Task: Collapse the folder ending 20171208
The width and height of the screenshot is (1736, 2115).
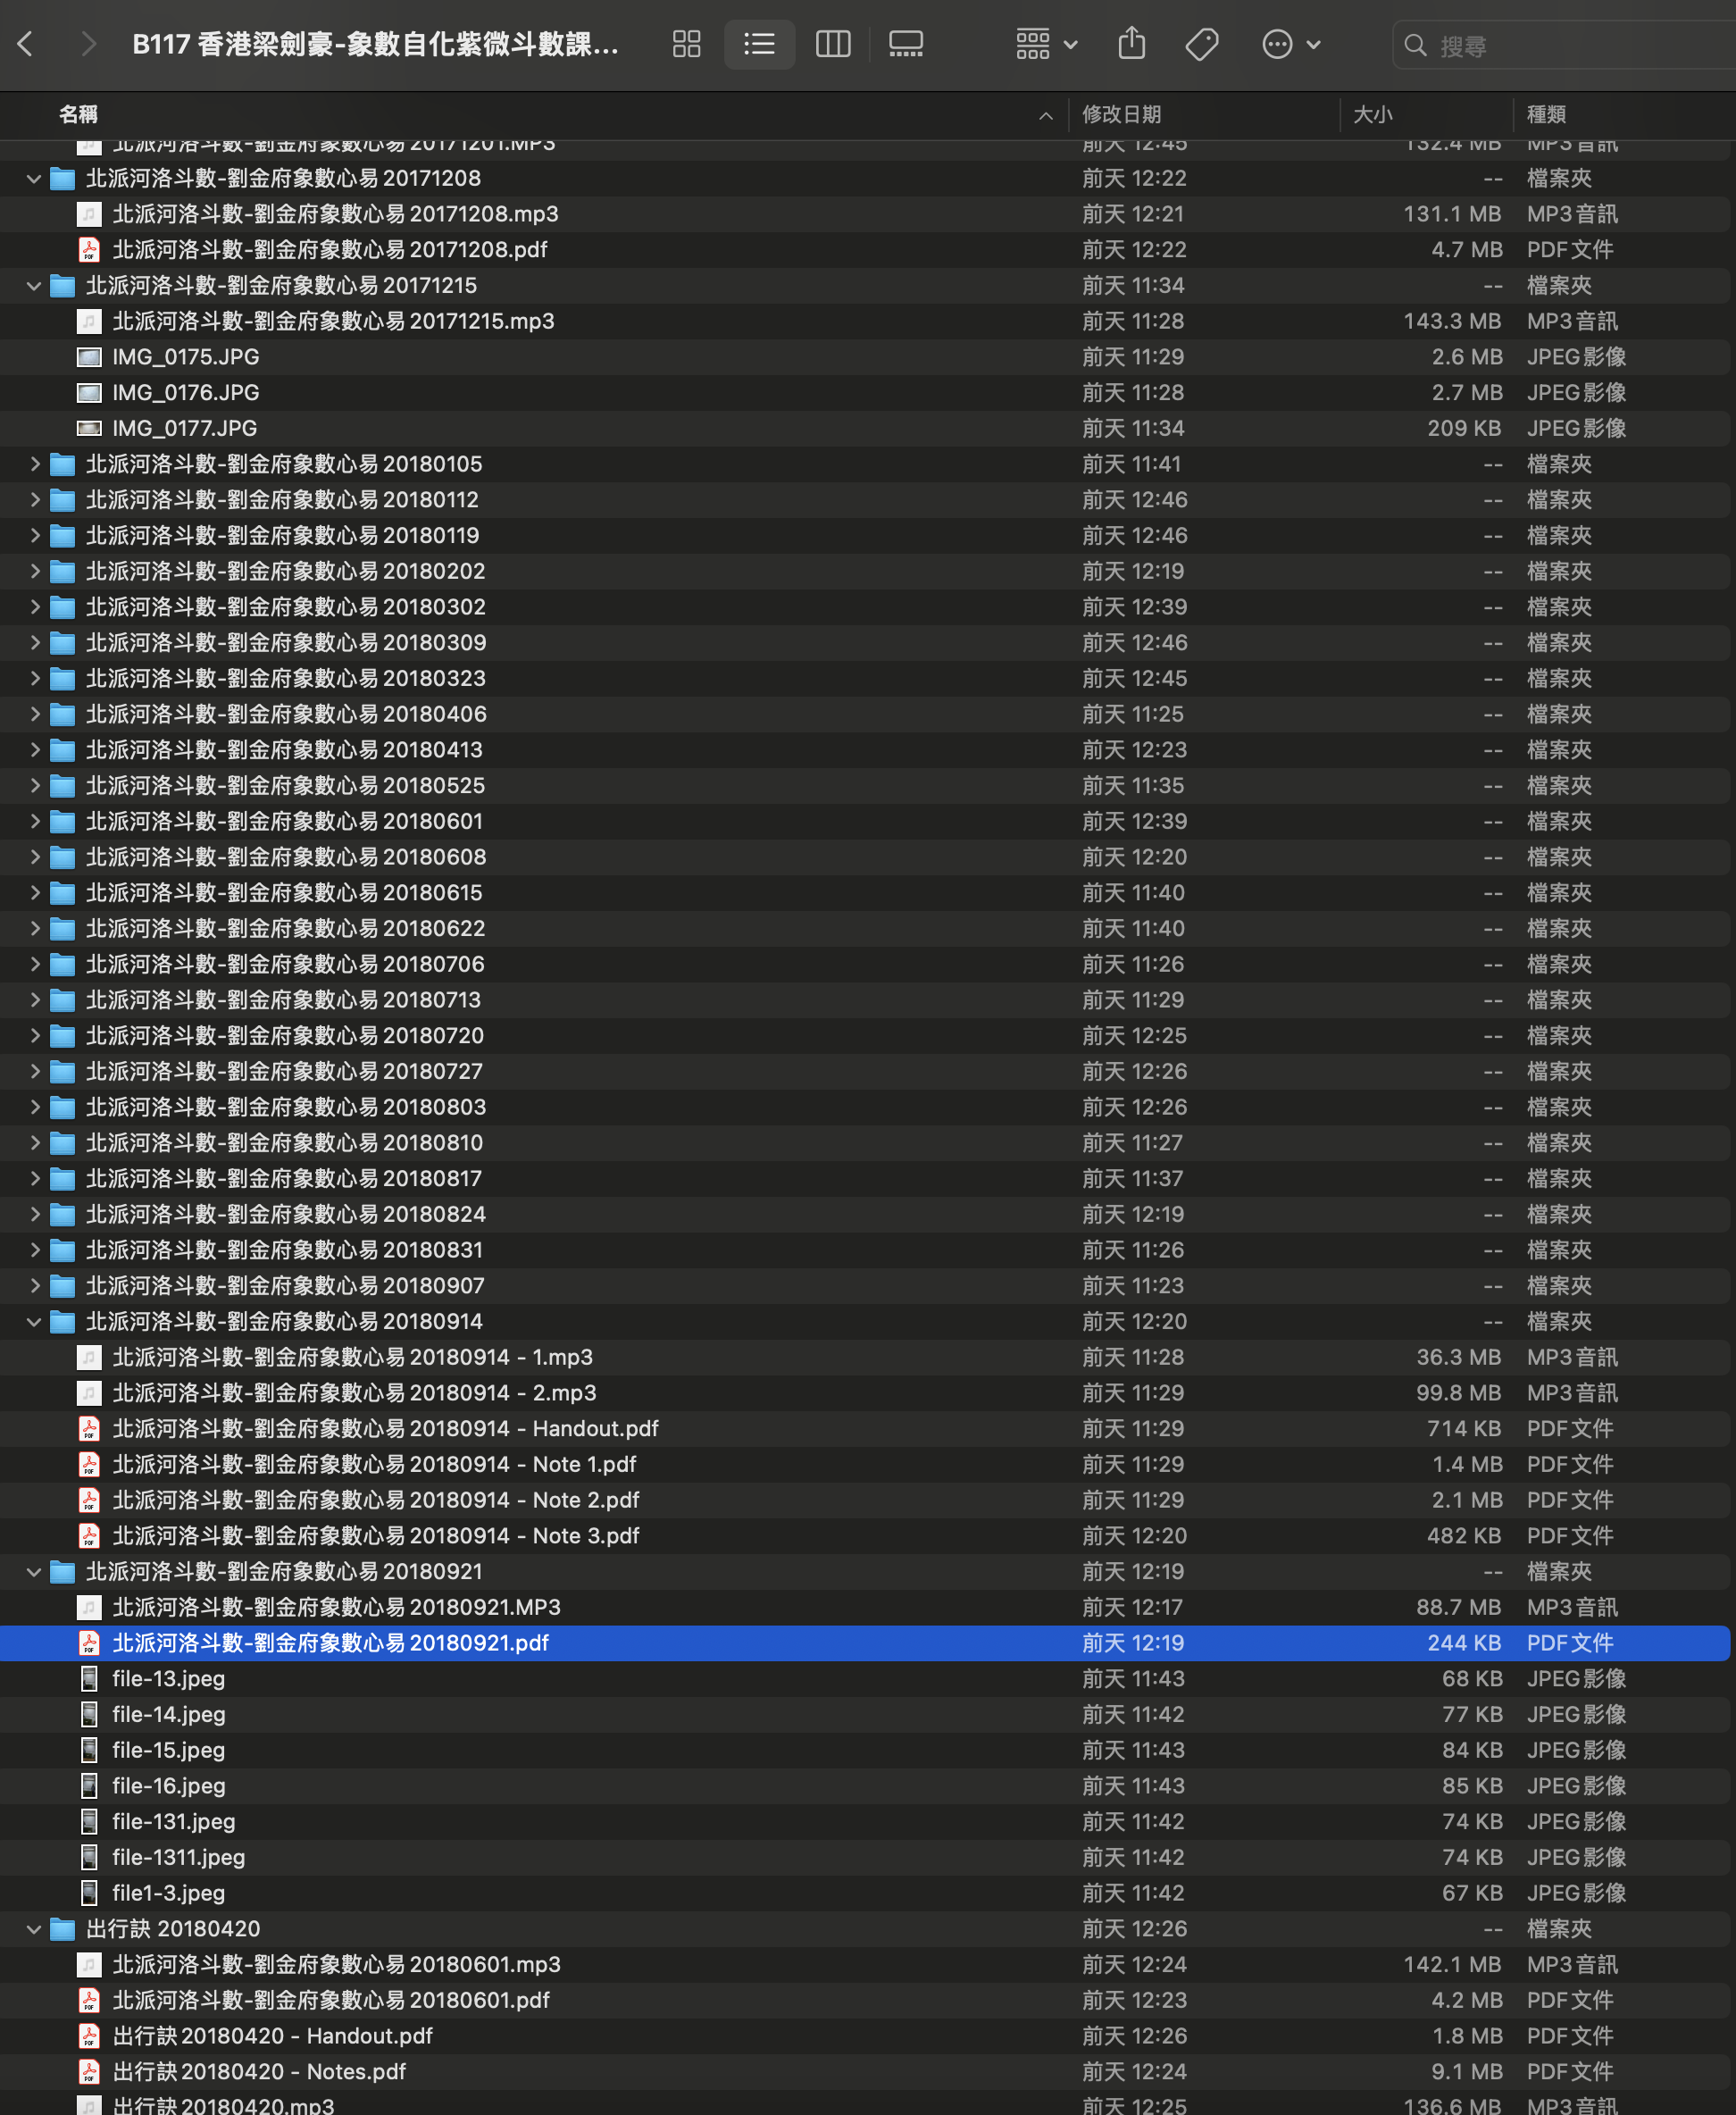Action: 34,179
